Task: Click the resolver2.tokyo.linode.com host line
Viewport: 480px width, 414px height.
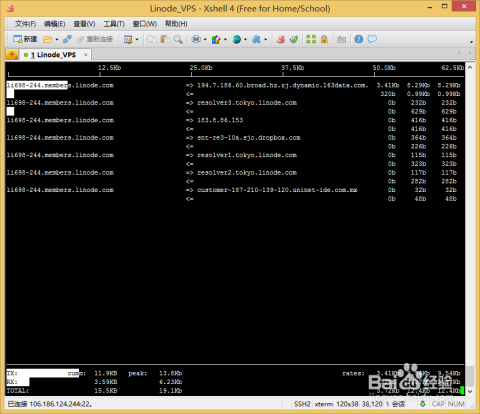Action: (x=247, y=173)
